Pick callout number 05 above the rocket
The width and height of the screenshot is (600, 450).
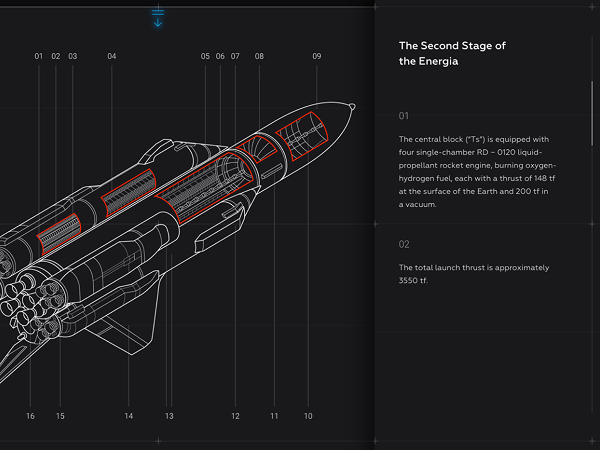pyautogui.click(x=205, y=57)
